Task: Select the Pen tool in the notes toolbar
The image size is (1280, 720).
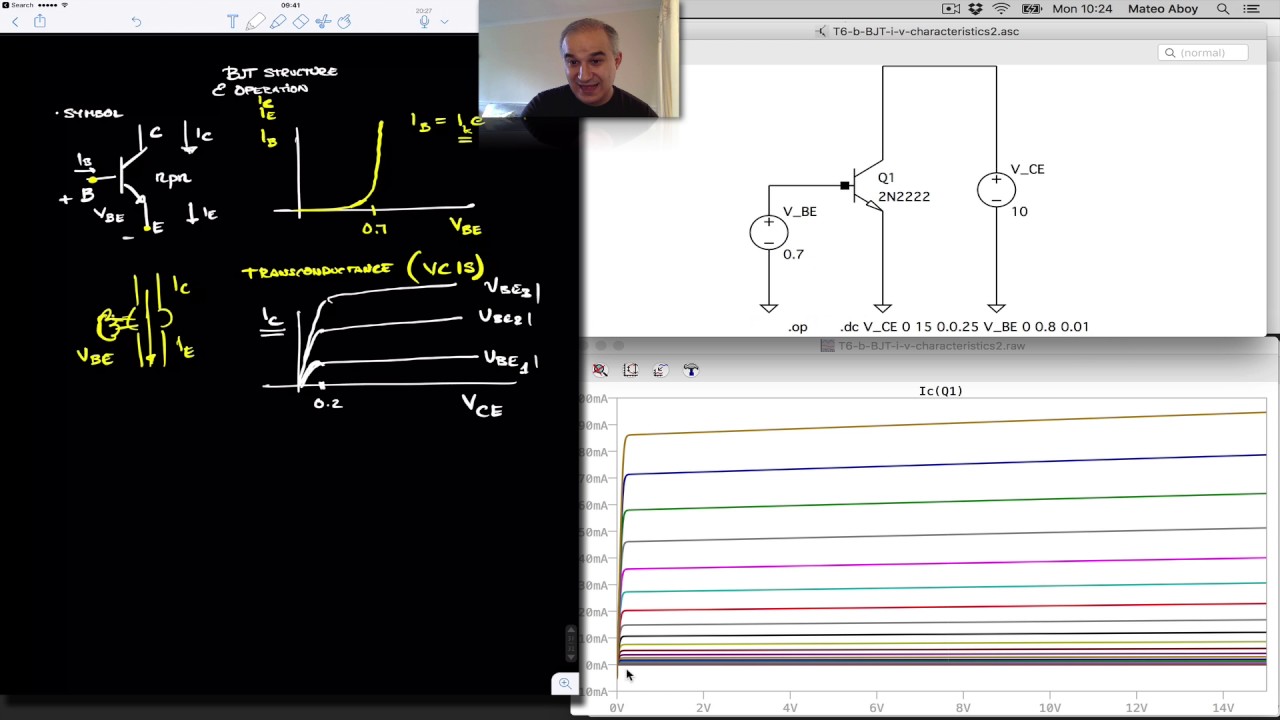Action: [255, 21]
